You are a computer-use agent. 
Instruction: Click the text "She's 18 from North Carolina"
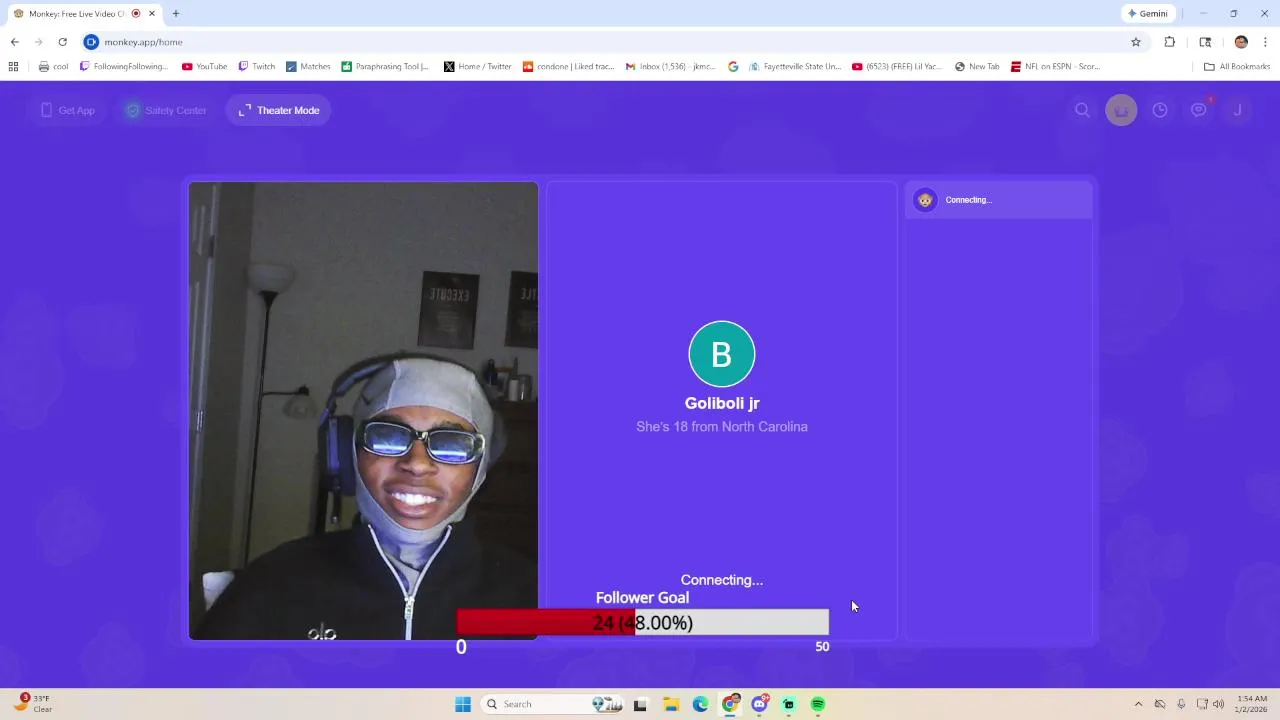[x=722, y=426]
